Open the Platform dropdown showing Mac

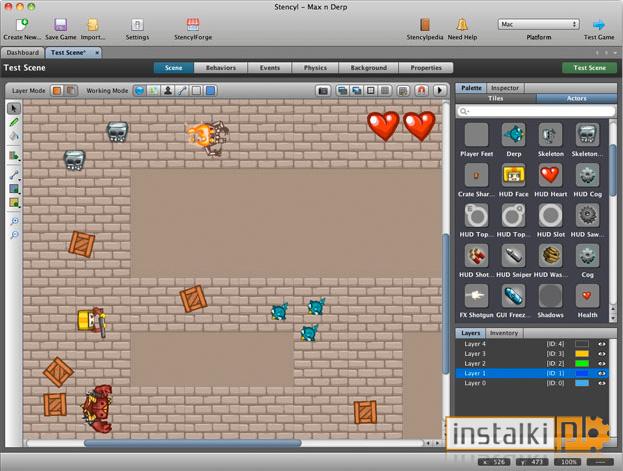tap(538, 24)
